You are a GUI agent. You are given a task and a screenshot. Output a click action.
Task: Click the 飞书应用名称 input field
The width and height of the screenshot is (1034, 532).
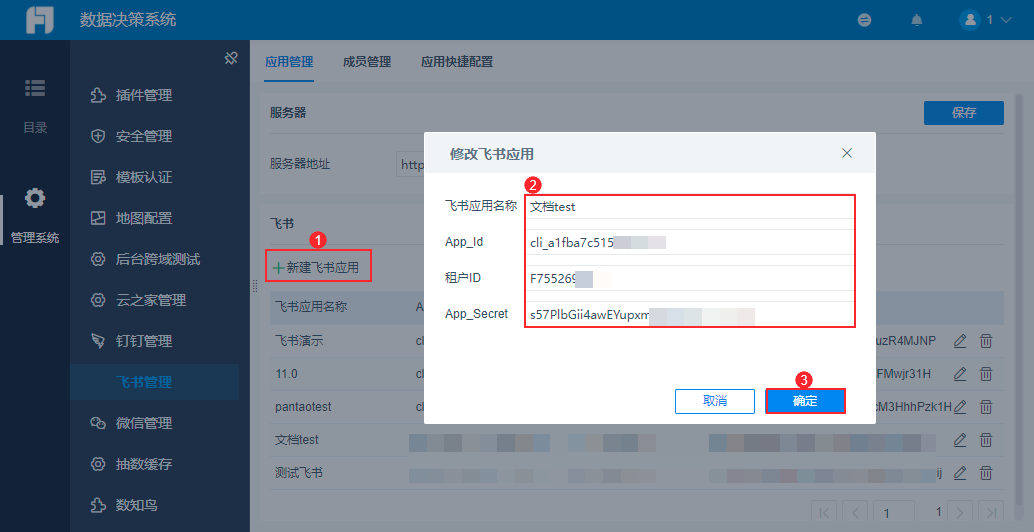(690, 206)
